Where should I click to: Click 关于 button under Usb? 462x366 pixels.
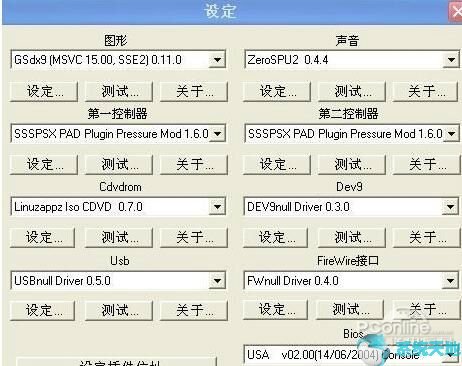point(194,311)
